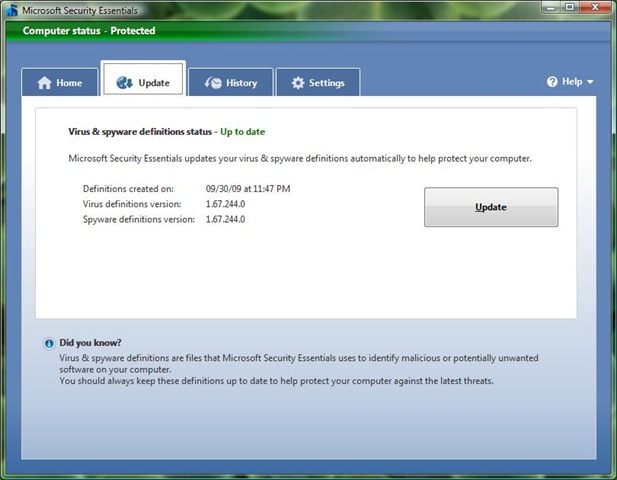Click the date '09/30/09 at 11:47 PM'
Viewport: 617px width, 480px height.
pyautogui.click(x=248, y=189)
